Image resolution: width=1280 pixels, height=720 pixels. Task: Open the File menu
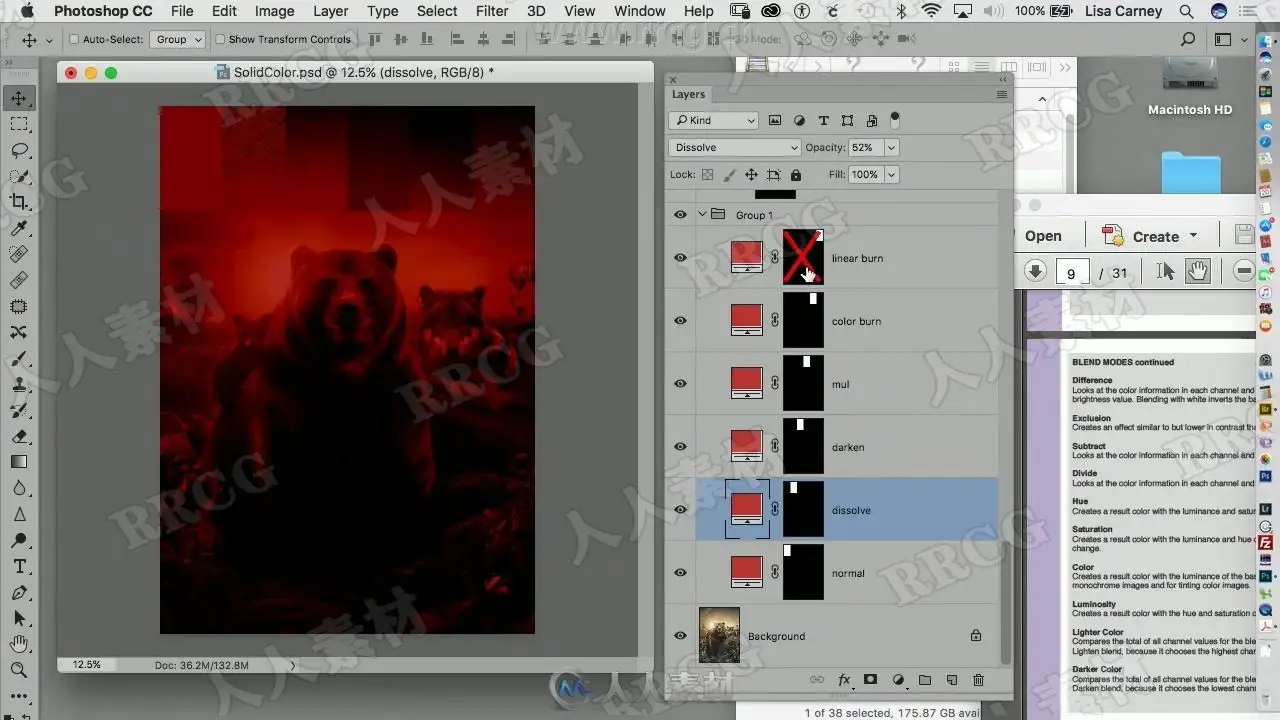click(x=182, y=11)
